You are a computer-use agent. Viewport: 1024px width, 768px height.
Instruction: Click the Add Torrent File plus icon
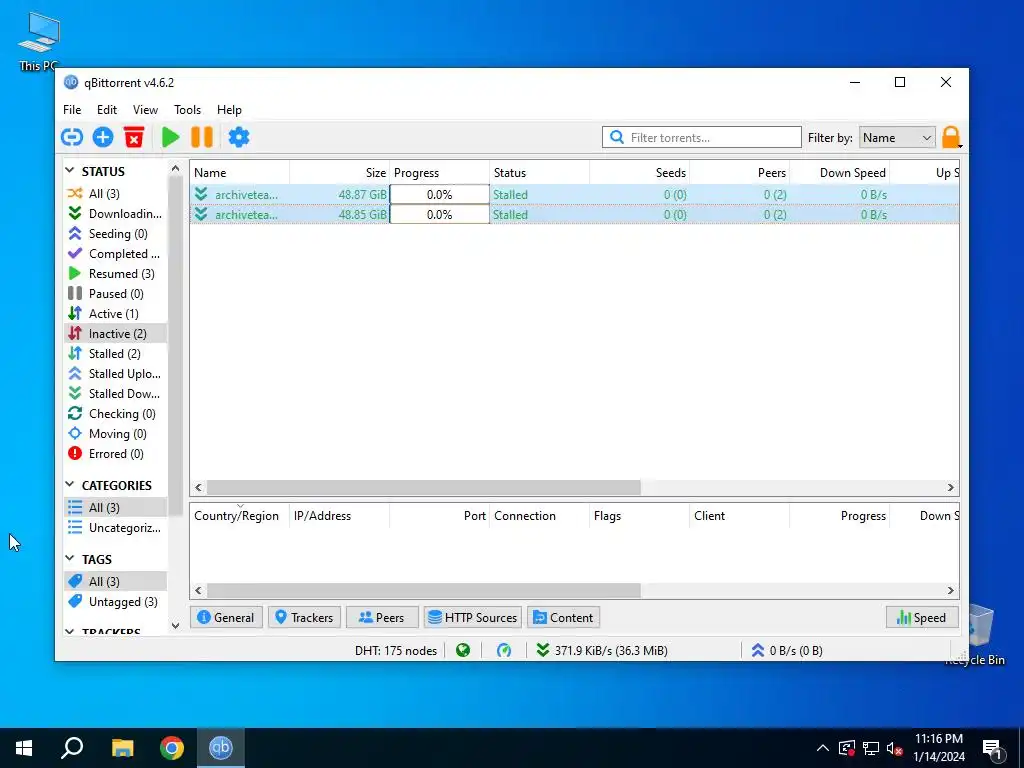point(103,137)
